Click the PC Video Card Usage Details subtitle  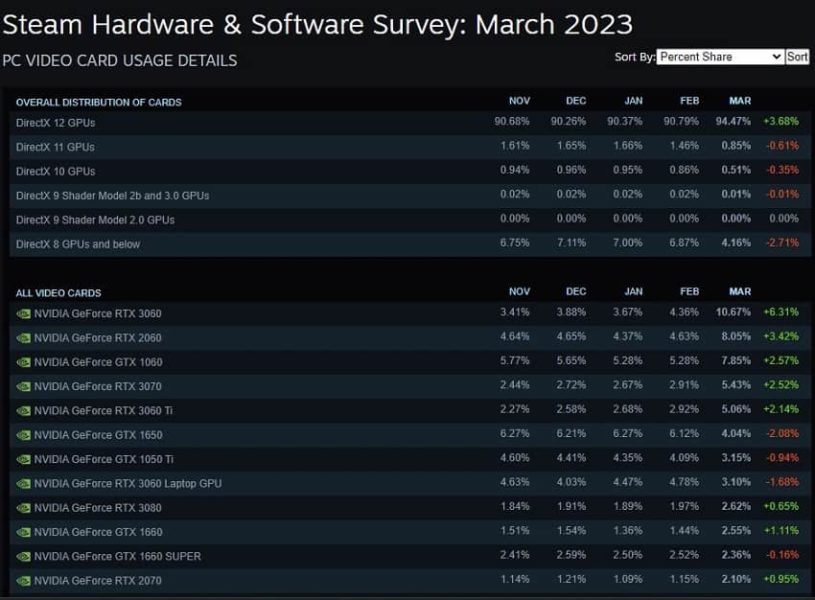coord(120,61)
